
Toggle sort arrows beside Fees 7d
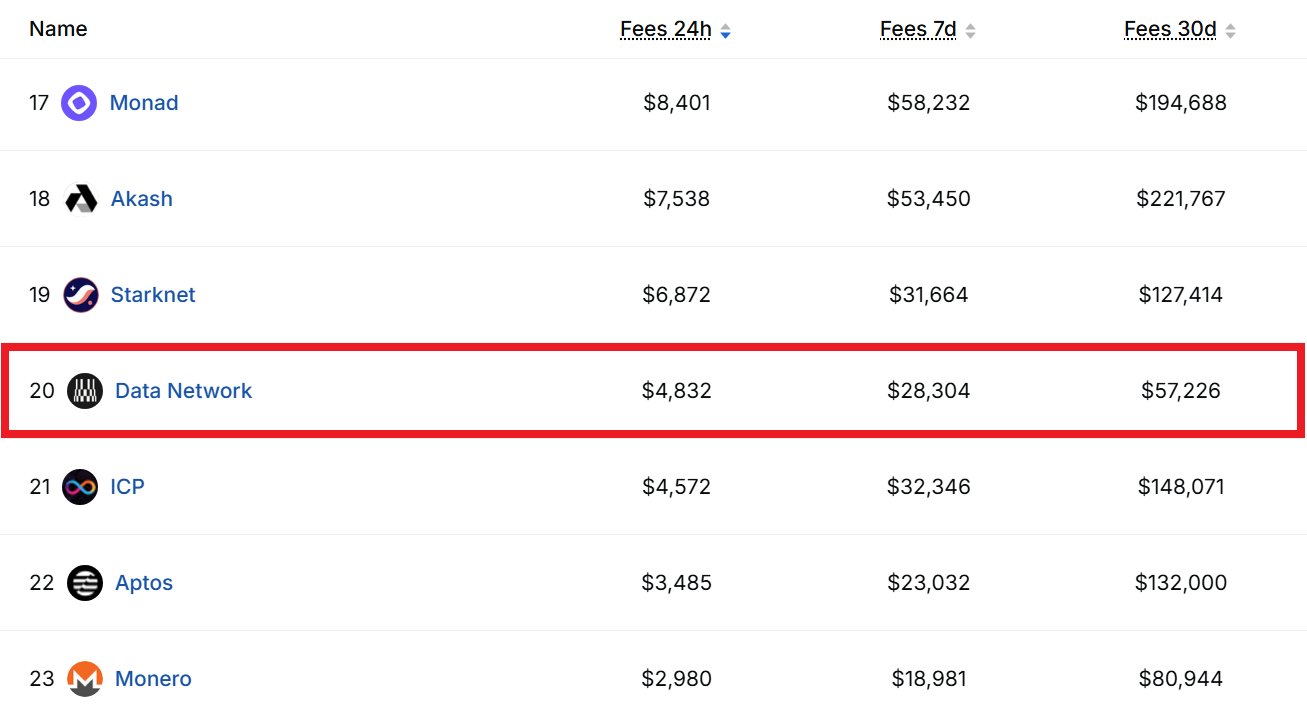tap(970, 31)
